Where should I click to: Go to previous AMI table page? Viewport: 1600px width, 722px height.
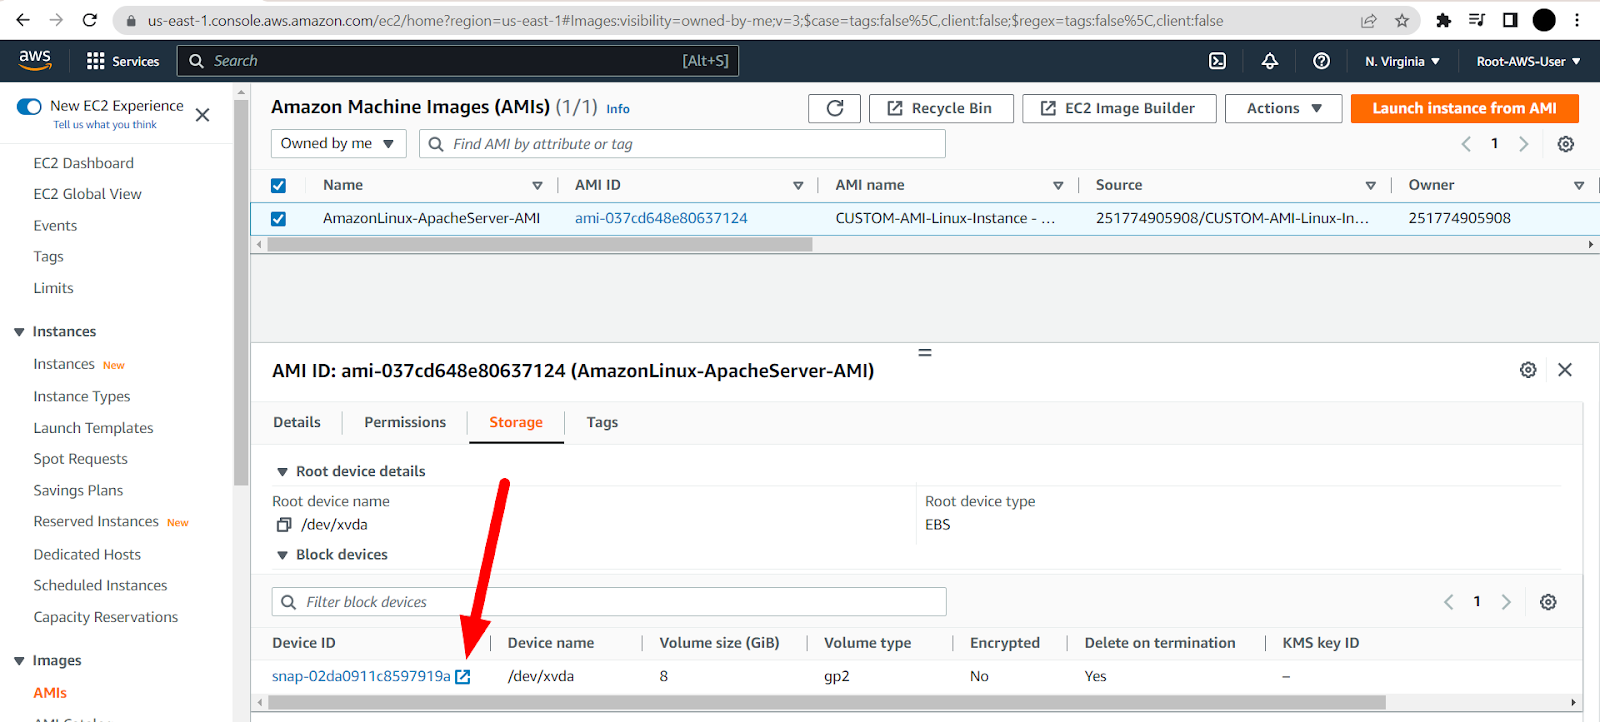coord(1466,144)
